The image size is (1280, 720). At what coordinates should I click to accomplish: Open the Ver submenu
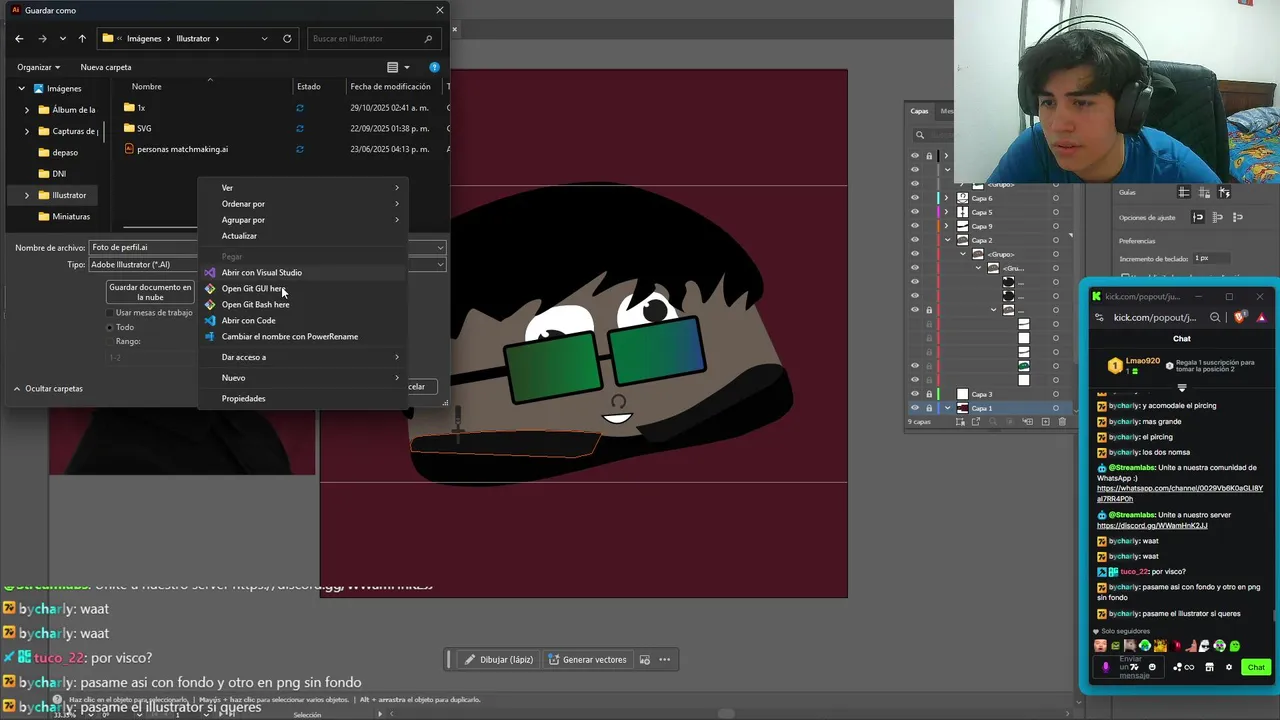pos(302,188)
